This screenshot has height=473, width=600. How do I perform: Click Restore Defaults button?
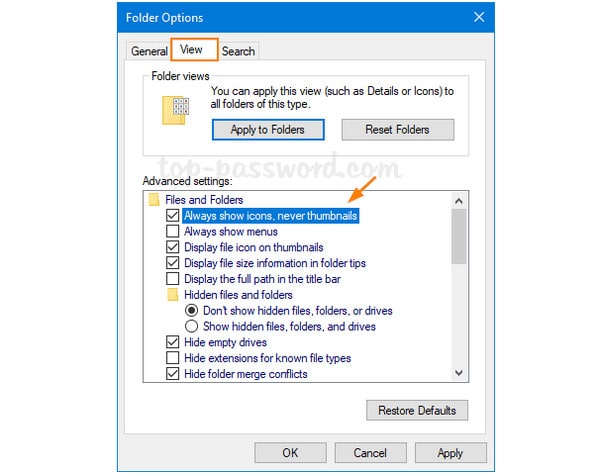click(417, 411)
